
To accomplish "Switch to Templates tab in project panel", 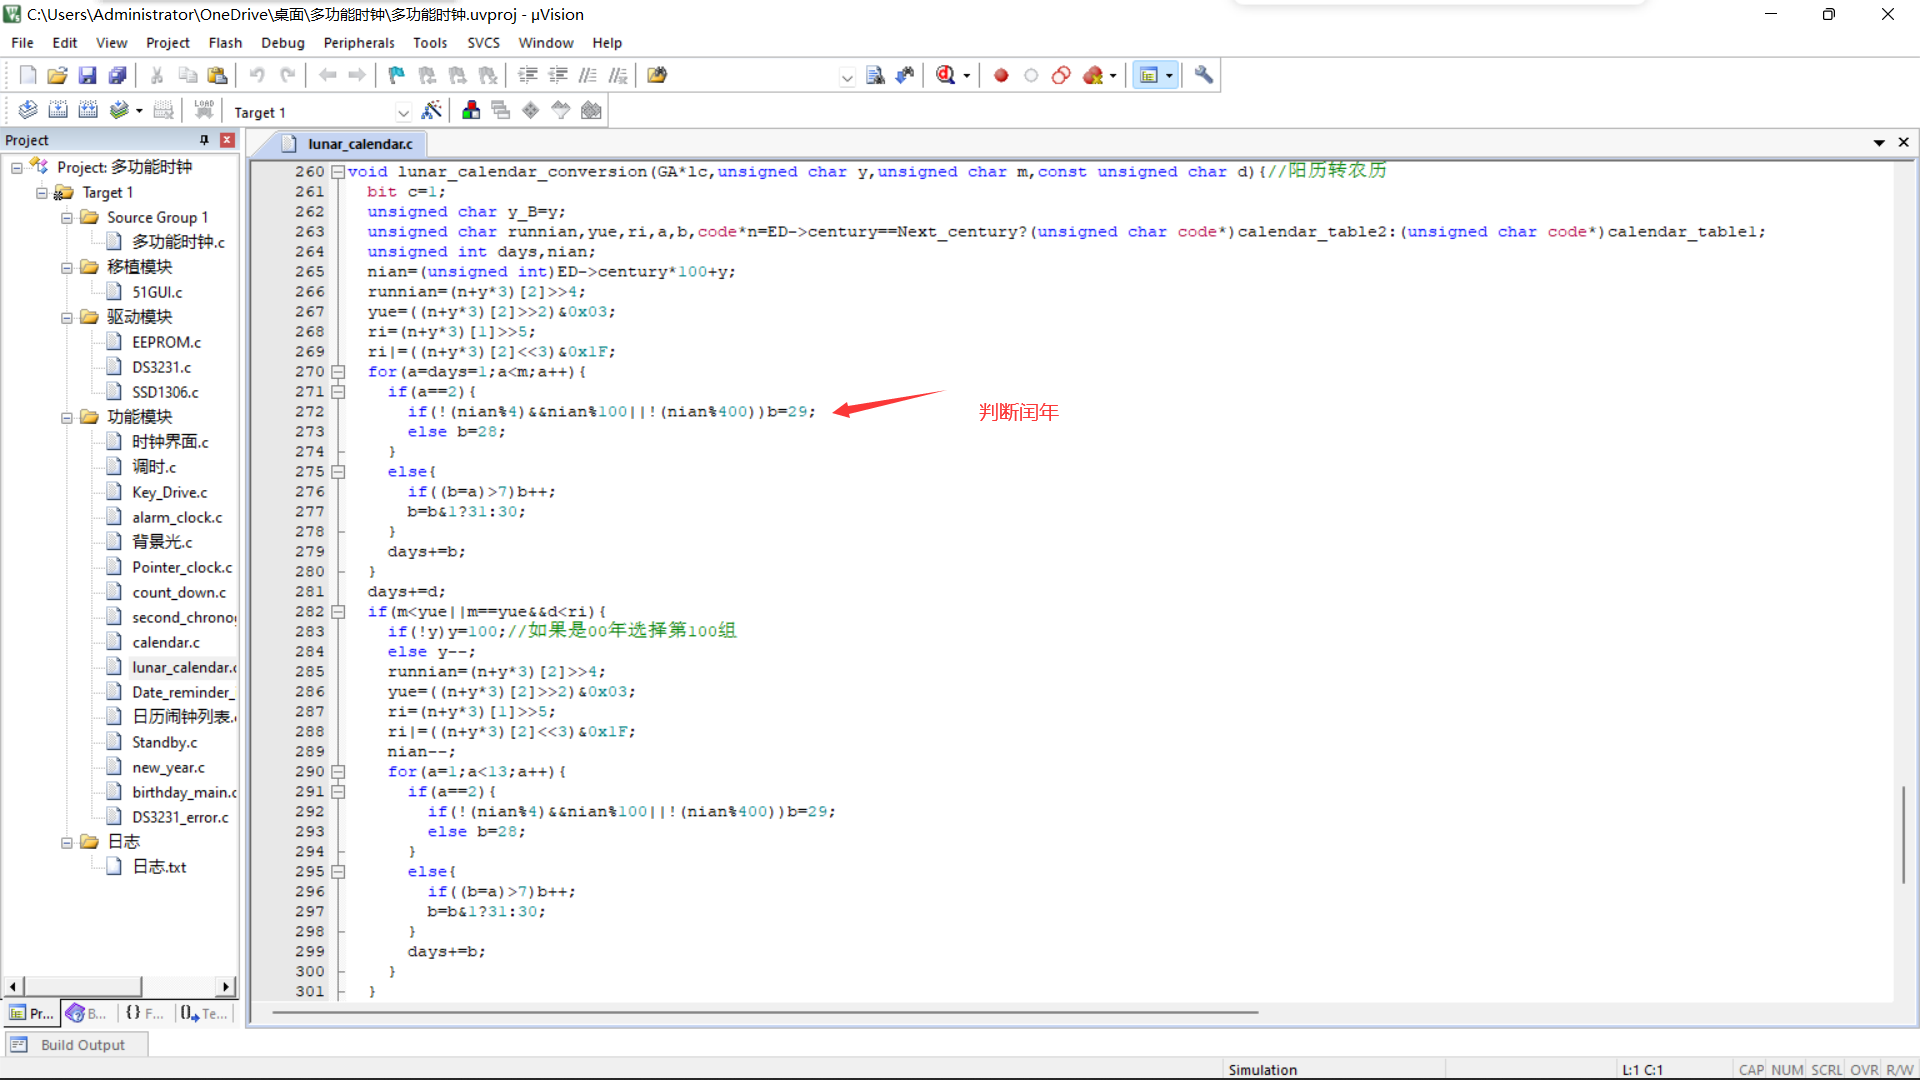I will click(204, 1013).
